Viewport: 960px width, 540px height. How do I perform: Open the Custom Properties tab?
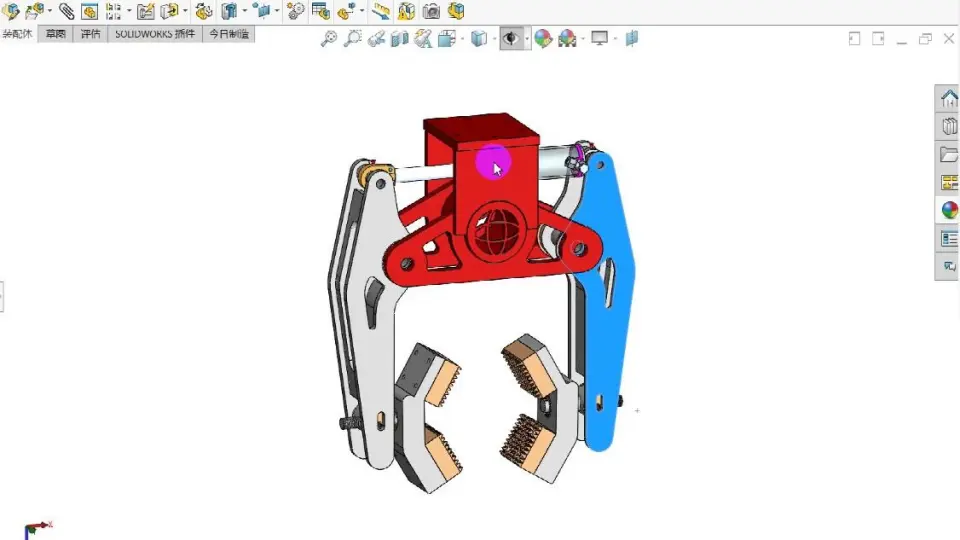[x=948, y=238]
